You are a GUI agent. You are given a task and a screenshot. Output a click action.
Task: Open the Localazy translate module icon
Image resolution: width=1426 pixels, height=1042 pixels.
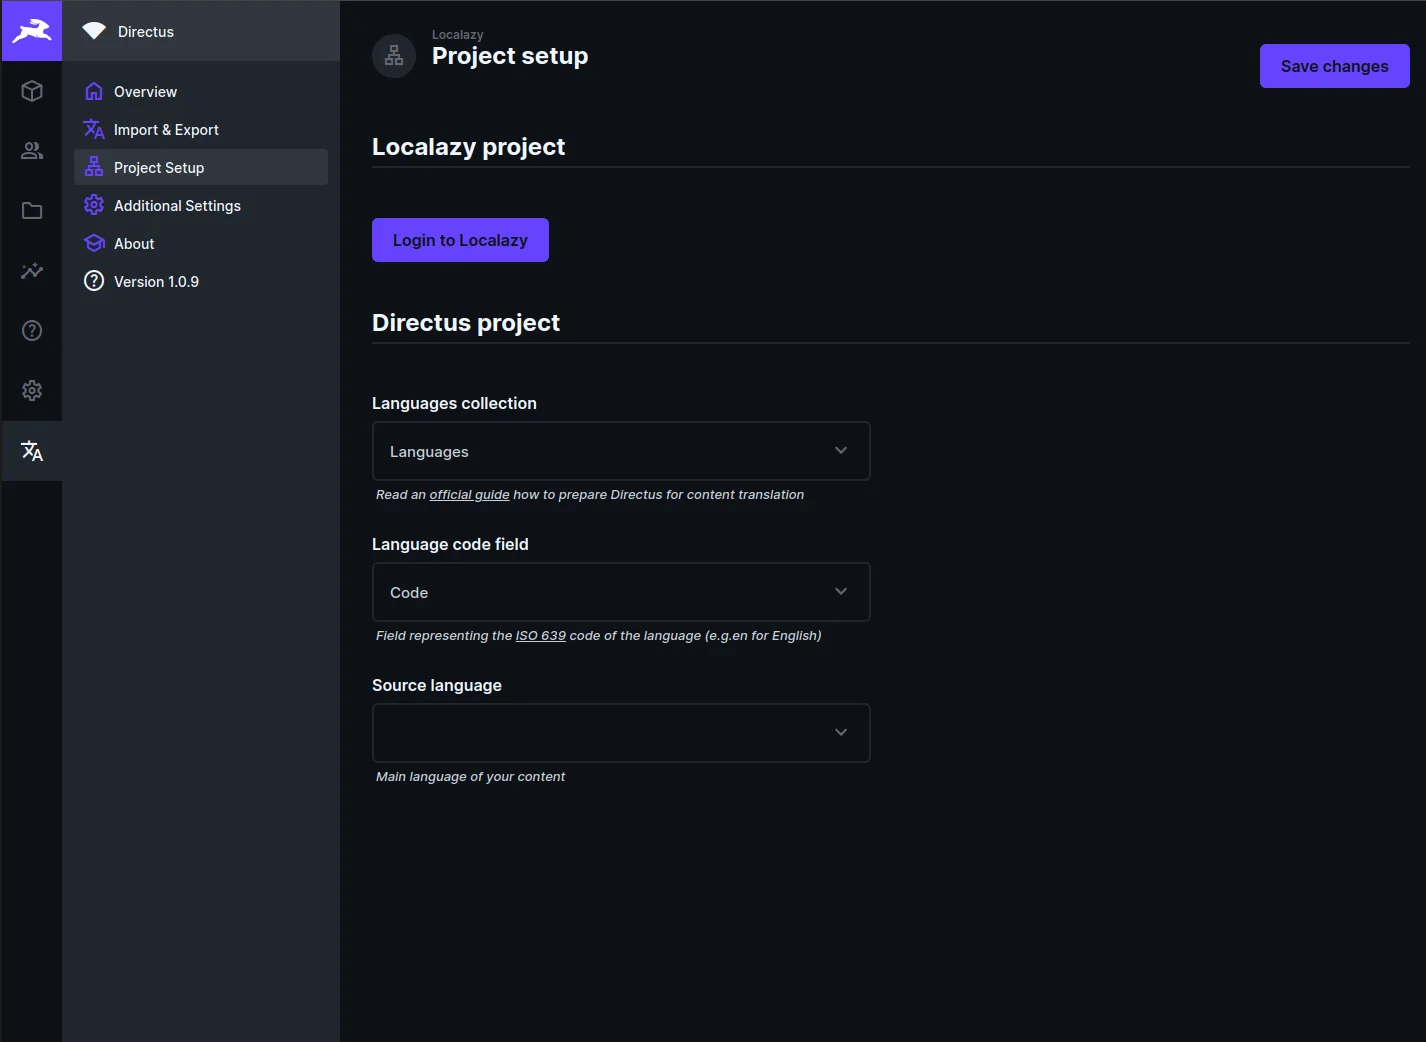[x=32, y=451]
